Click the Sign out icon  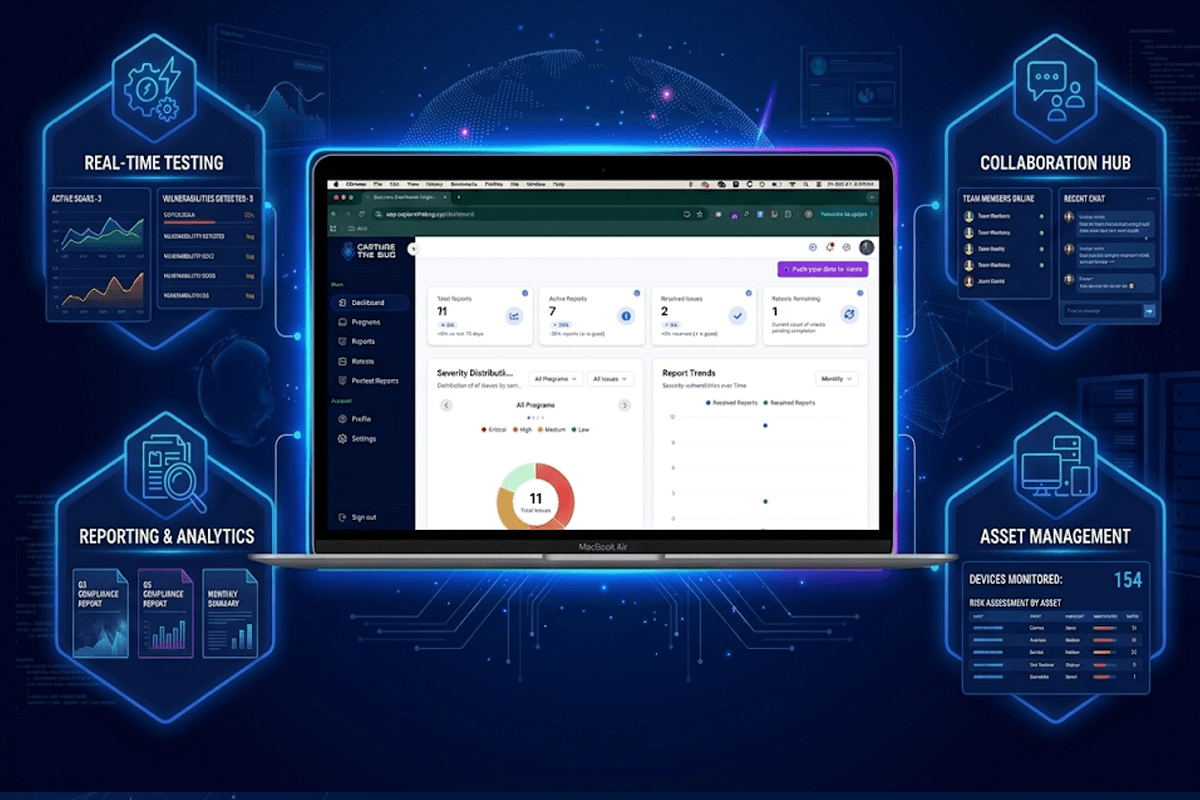pos(342,517)
